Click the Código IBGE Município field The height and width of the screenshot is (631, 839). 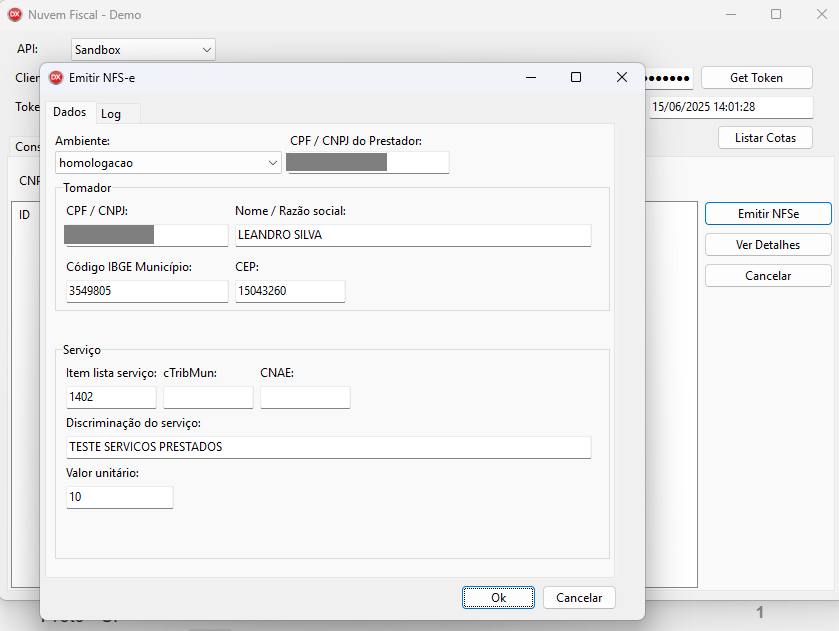click(146, 291)
